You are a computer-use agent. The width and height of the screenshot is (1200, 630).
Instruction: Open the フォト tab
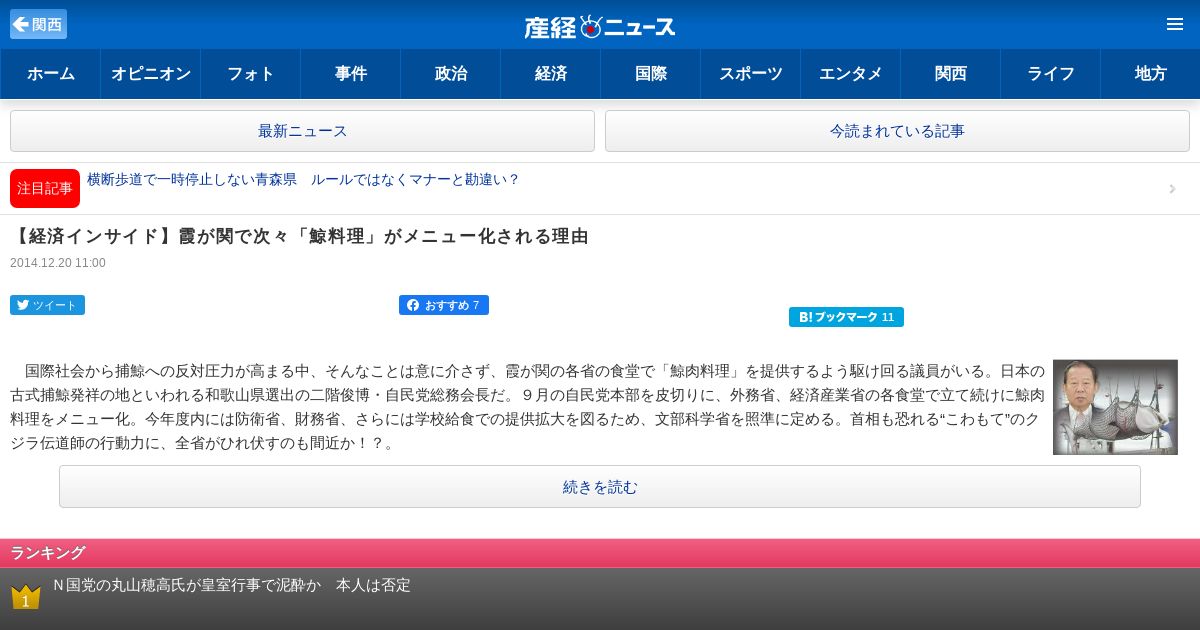coord(250,74)
